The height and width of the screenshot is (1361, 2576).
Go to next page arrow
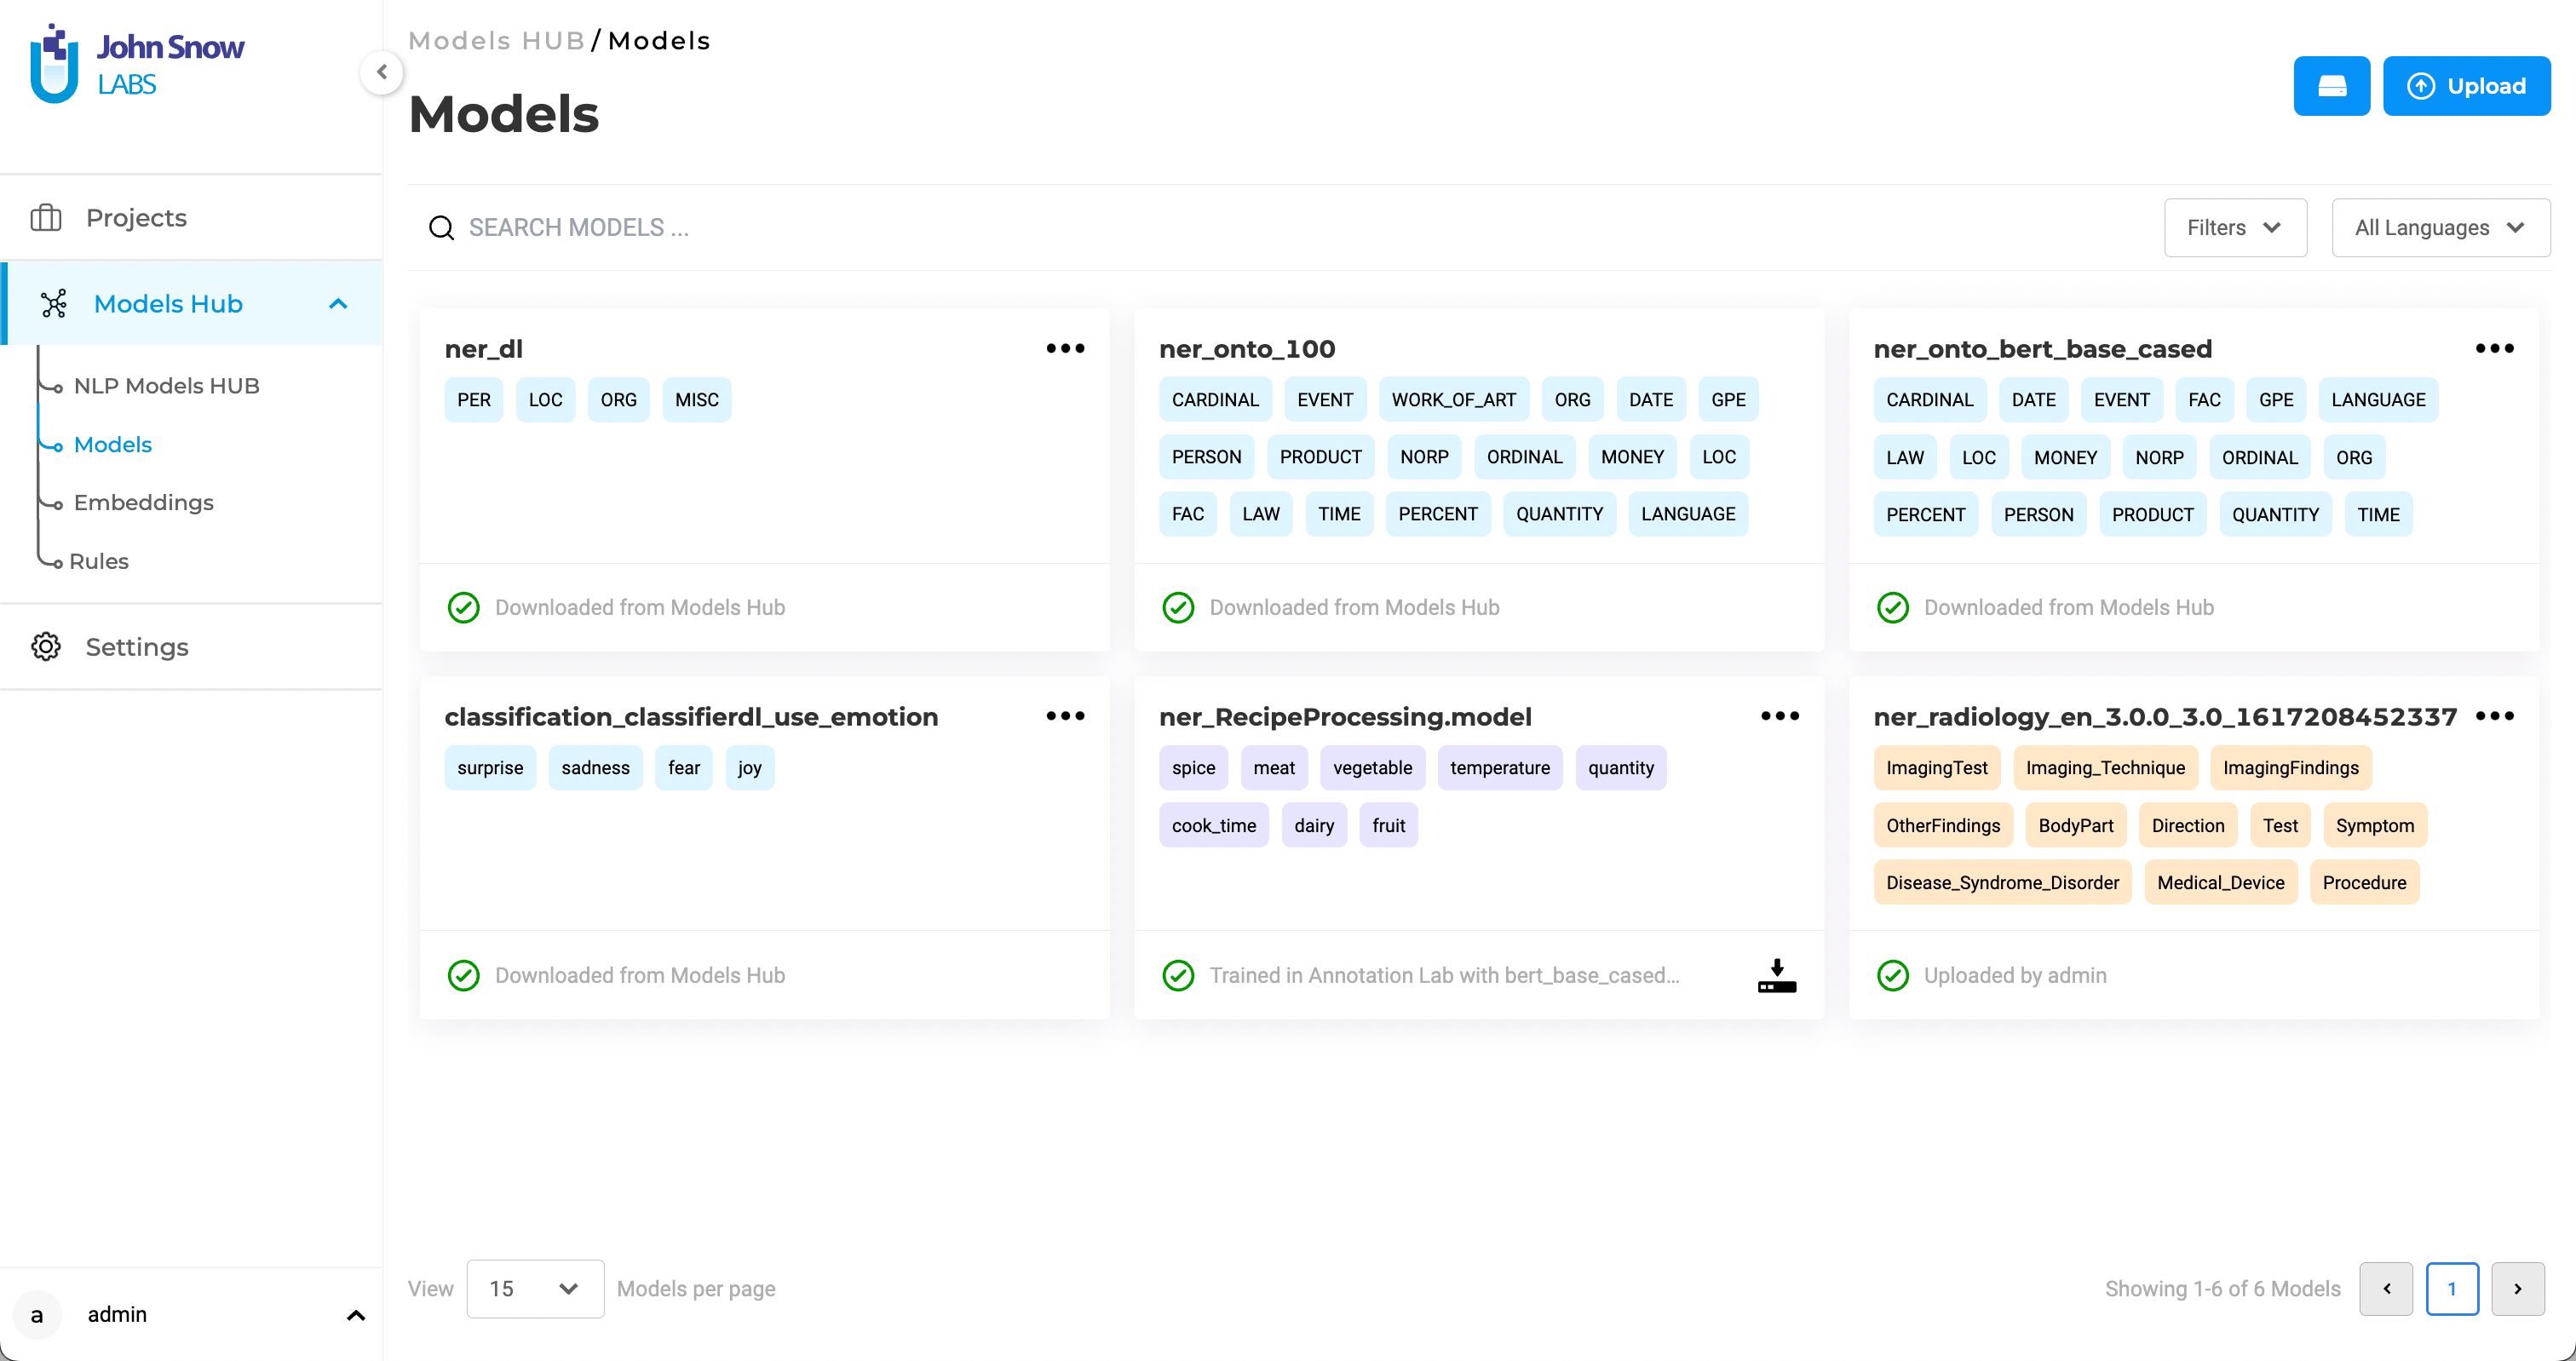coord(2517,1289)
